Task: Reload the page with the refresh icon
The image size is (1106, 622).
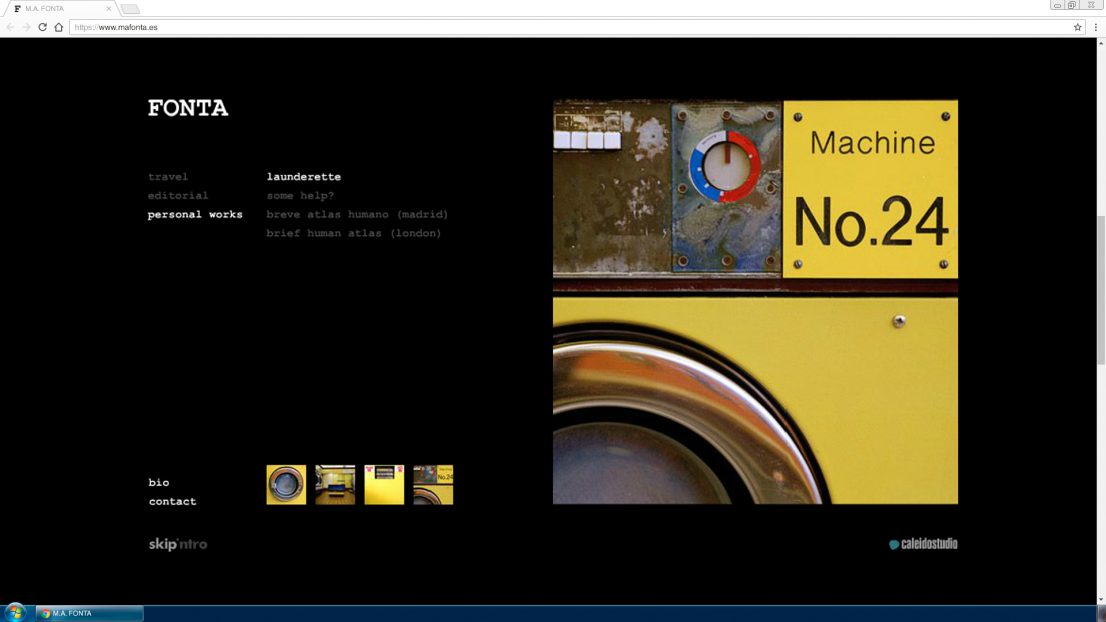Action: [x=42, y=27]
